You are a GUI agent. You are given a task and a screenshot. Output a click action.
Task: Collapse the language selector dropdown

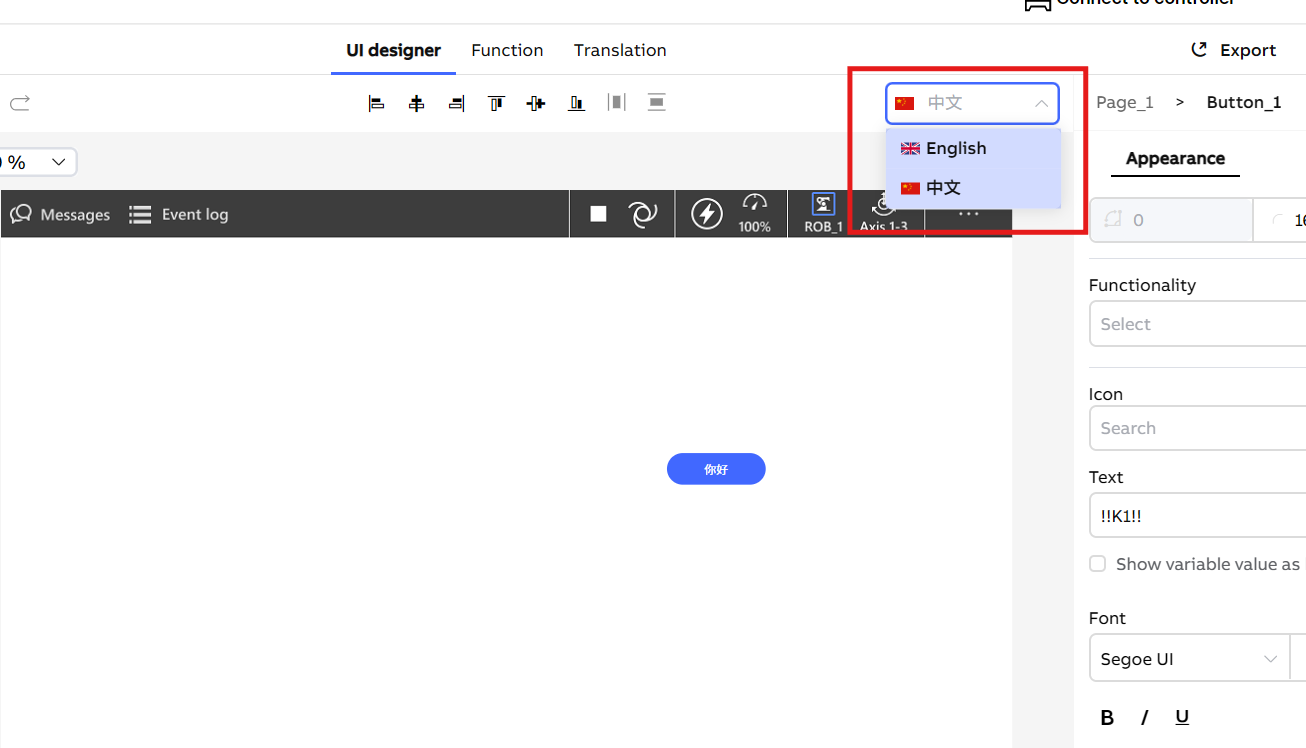pos(1041,103)
